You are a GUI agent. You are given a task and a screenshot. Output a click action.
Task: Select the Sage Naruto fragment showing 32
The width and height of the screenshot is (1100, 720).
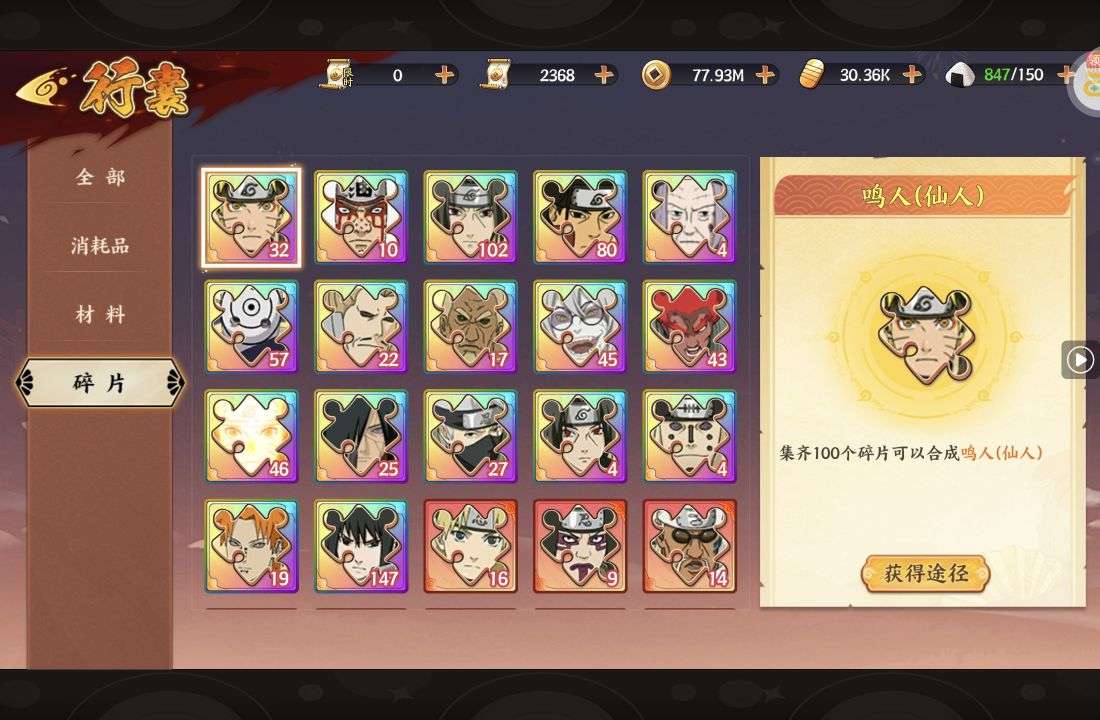[x=251, y=218]
